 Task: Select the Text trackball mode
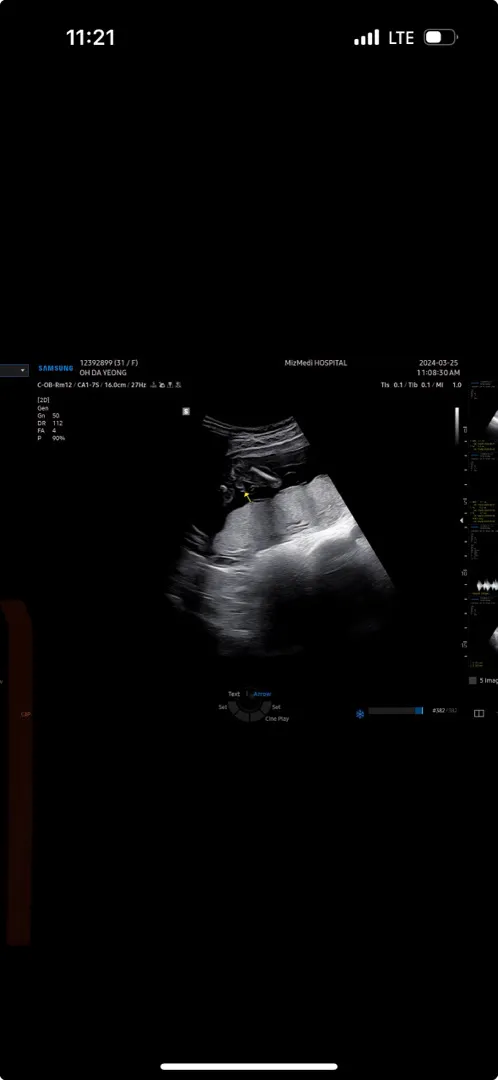[x=234, y=694]
